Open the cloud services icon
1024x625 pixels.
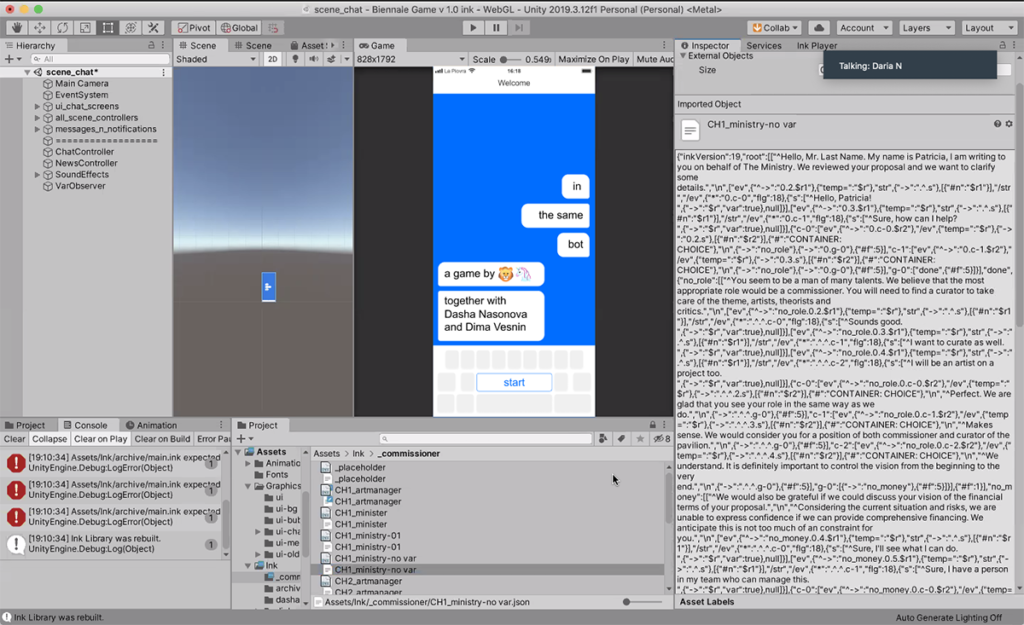click(819, 28)
